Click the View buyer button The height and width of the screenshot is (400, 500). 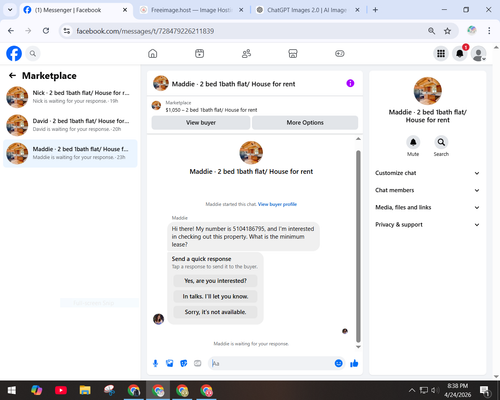click(201, 123)
